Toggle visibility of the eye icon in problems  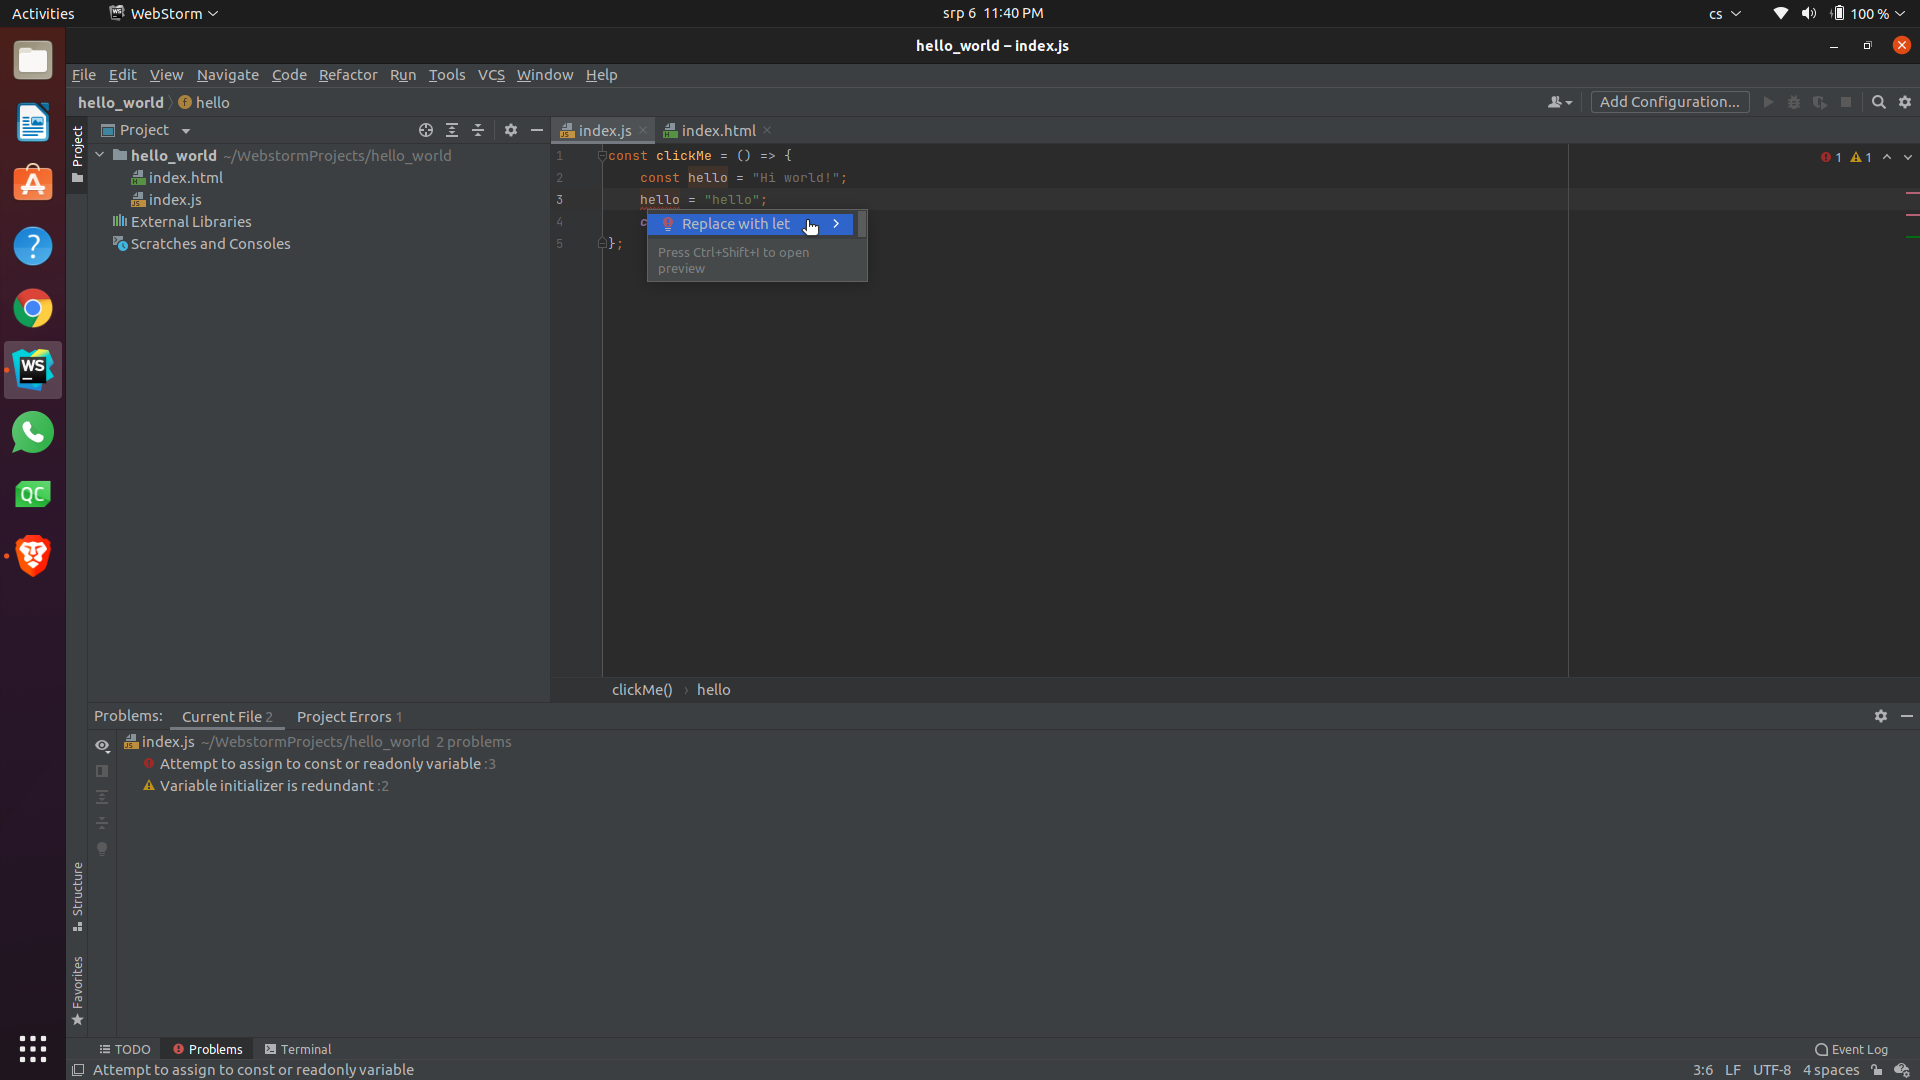pos(102,745)
